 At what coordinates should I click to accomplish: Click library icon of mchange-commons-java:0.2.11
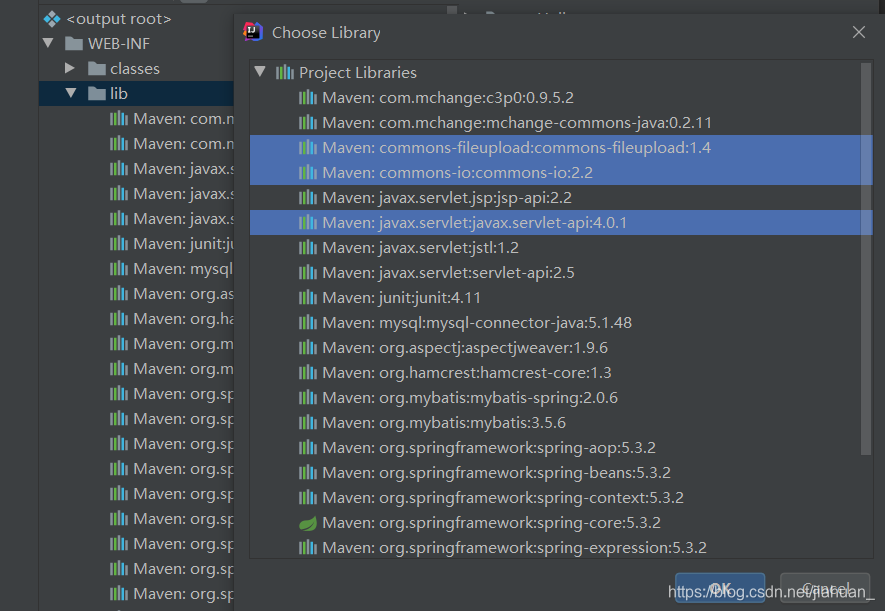308,122
